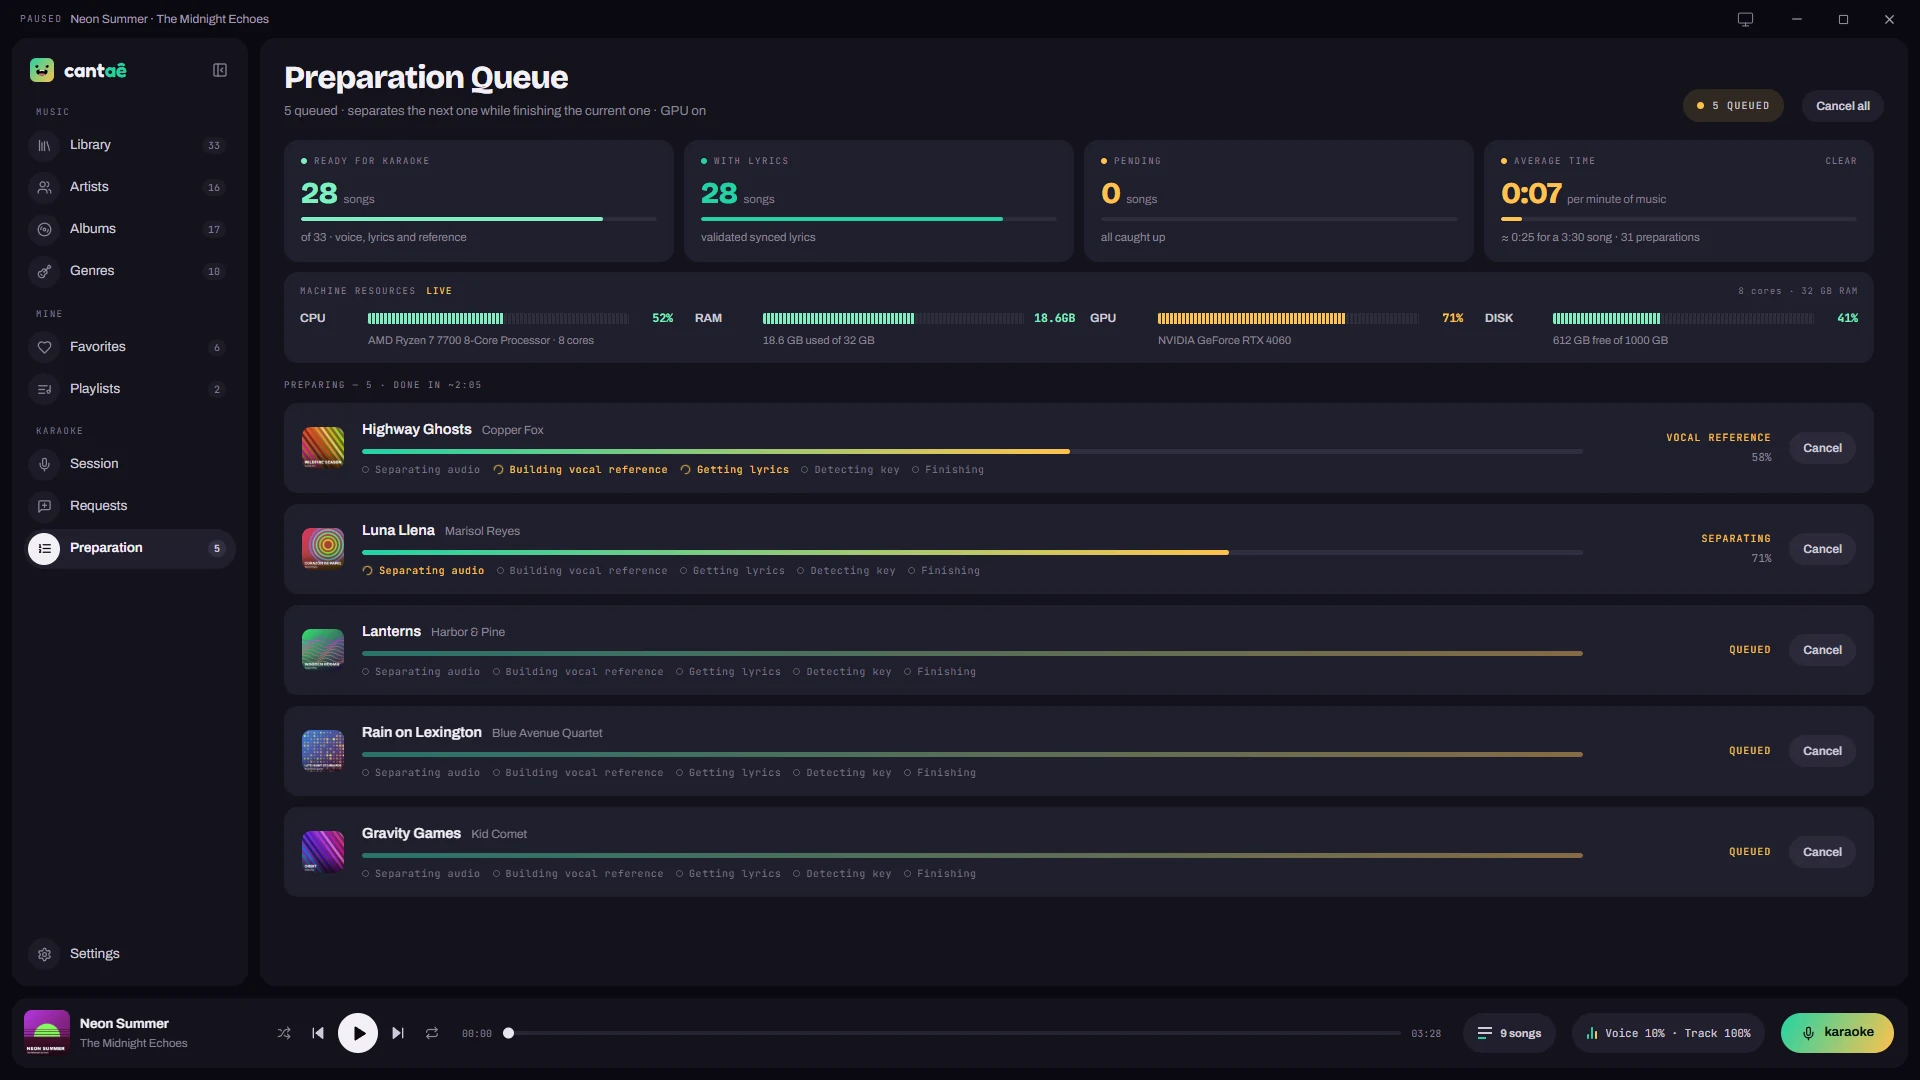Cancel Highway Ghosts preparation
Viewport: 1920px width, 1080px height.
(x=1822, y=448)
